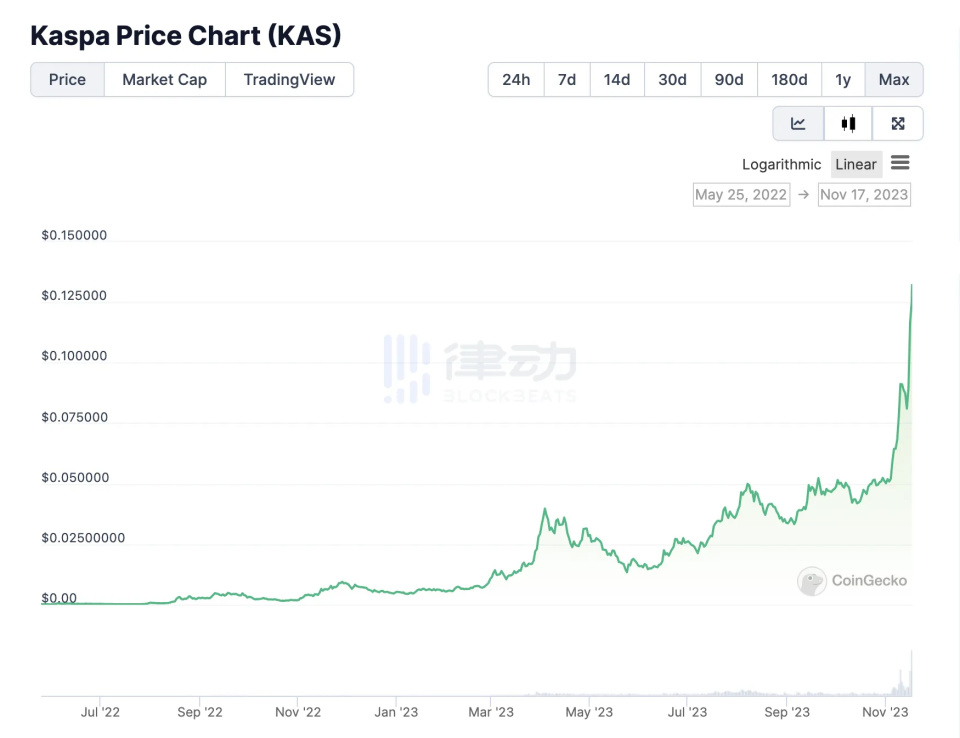Click the CoinGecko gecko mascot icon
The image size is (960, 738).
click(810, 581)
